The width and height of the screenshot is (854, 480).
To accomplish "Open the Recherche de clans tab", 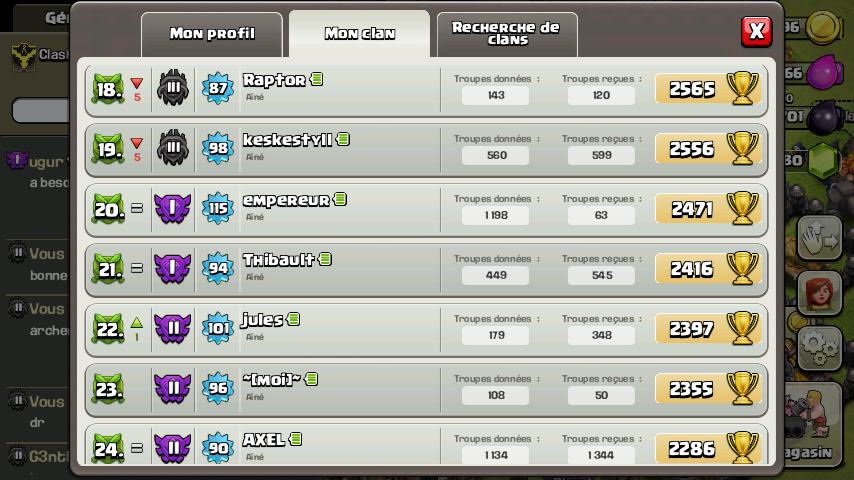I will click(507, 34).
